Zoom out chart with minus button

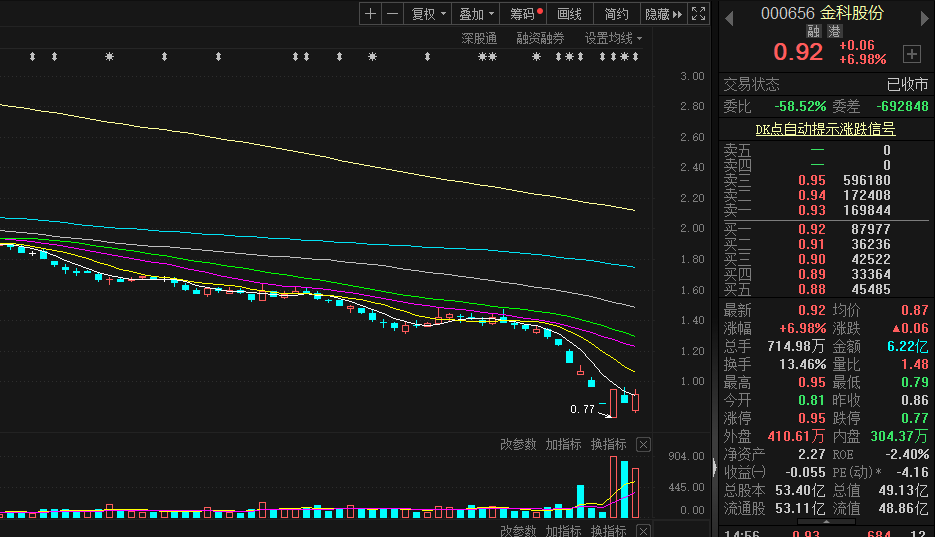pos(392,13)
